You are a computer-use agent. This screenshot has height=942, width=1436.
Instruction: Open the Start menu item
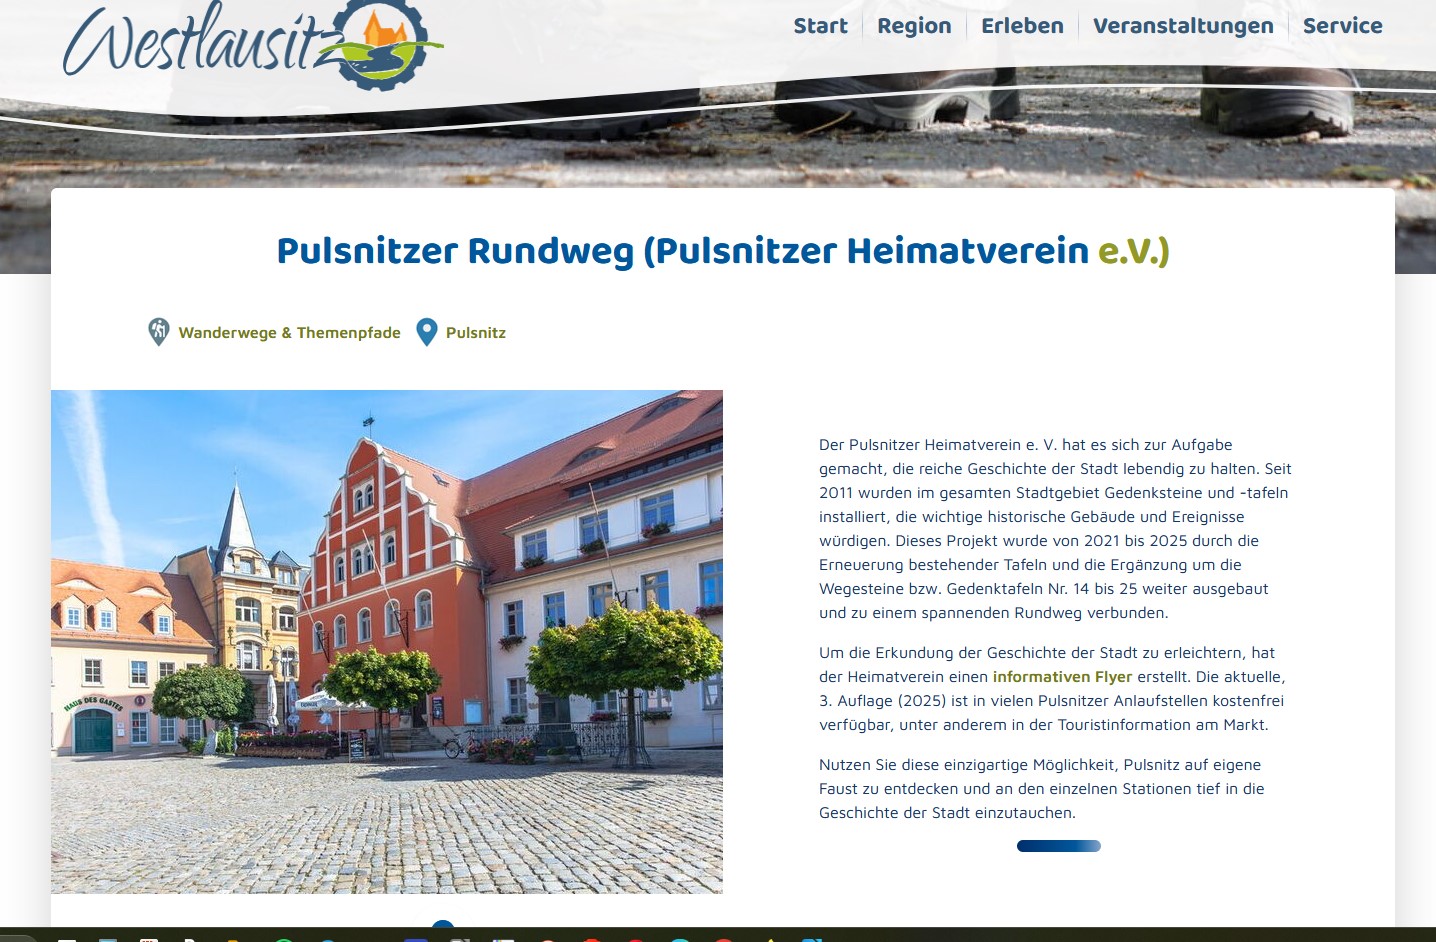pyautogui.click(x=820, y=26)
